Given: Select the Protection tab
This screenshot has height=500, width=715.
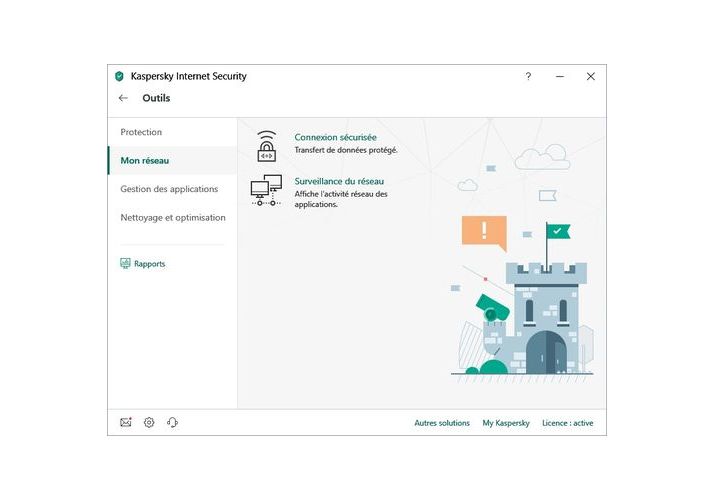Looking at the screenshot, I should pyautogui.click(x=141, y=132).
